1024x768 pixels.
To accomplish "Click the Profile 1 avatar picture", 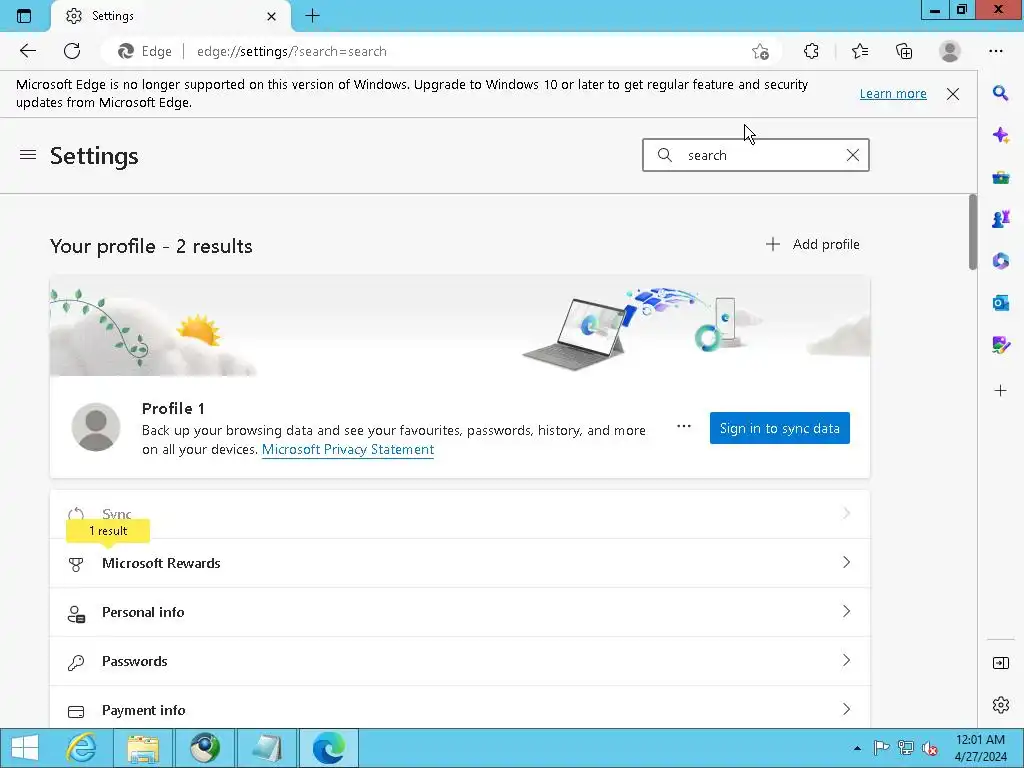I will [x=96, y=426].
